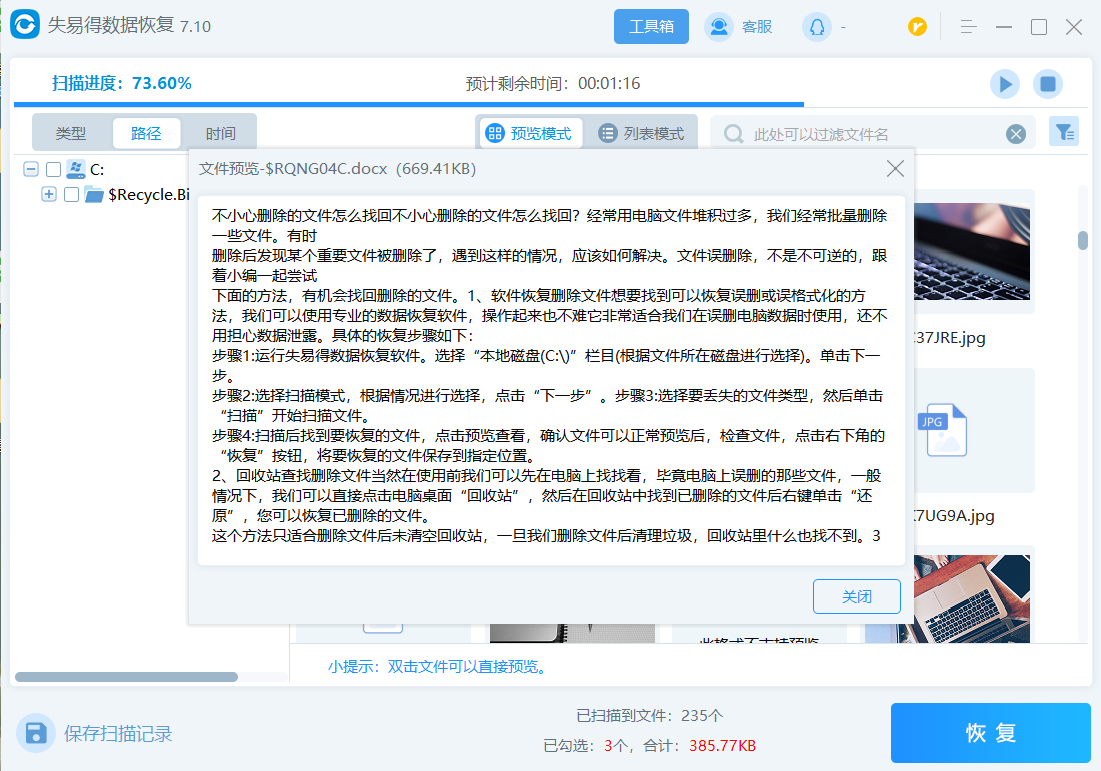Image resolution: width=1101 pixels, height=771 pixels.
Task: Click the resume scan play icon
Action: coord(1004,84)
